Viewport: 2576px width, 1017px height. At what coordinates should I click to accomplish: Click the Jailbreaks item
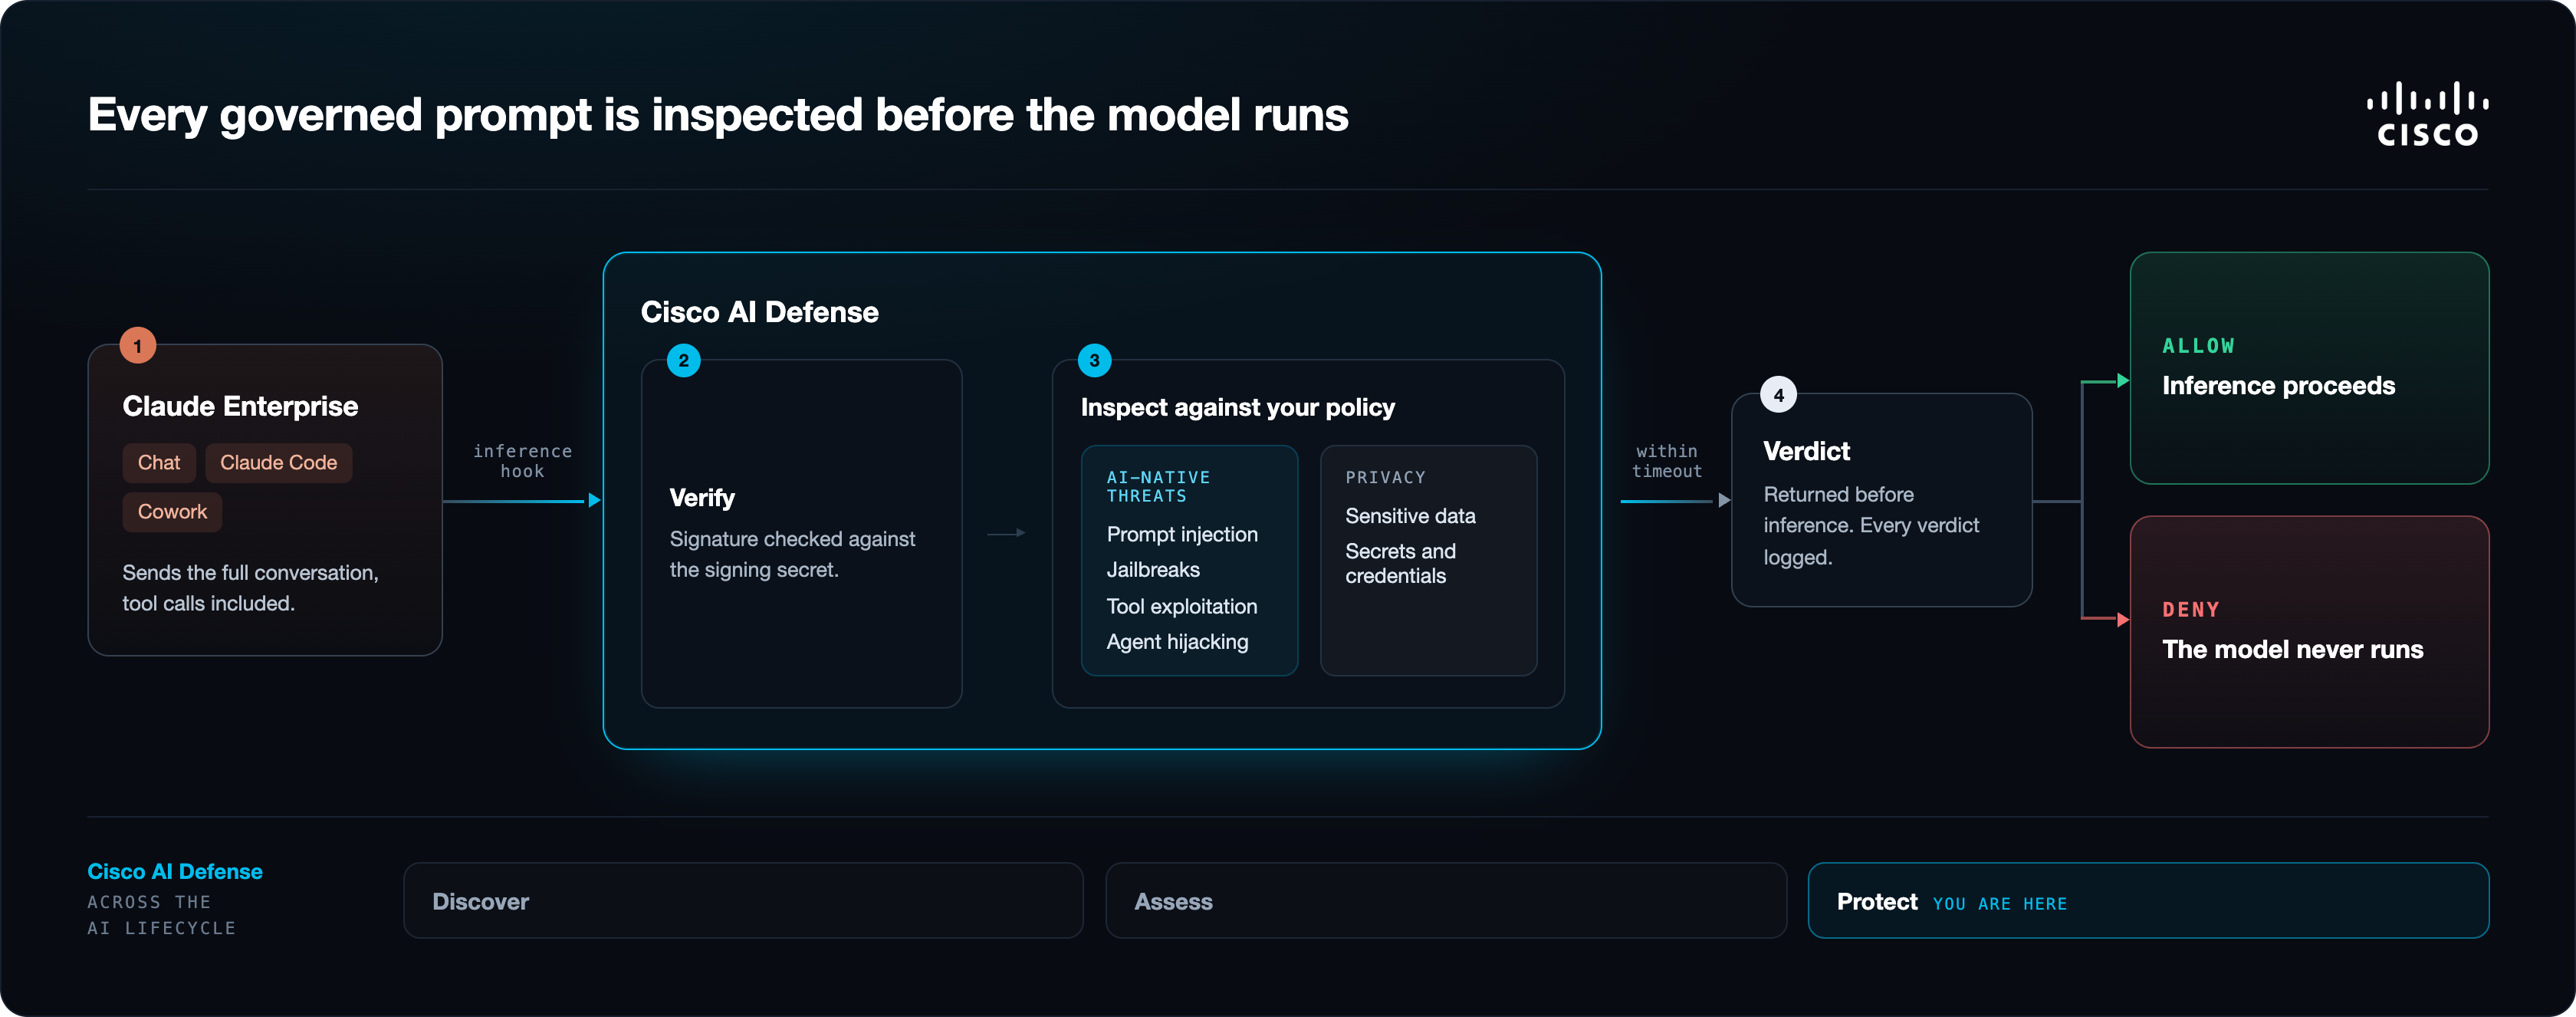click(x=1153, y=570)
